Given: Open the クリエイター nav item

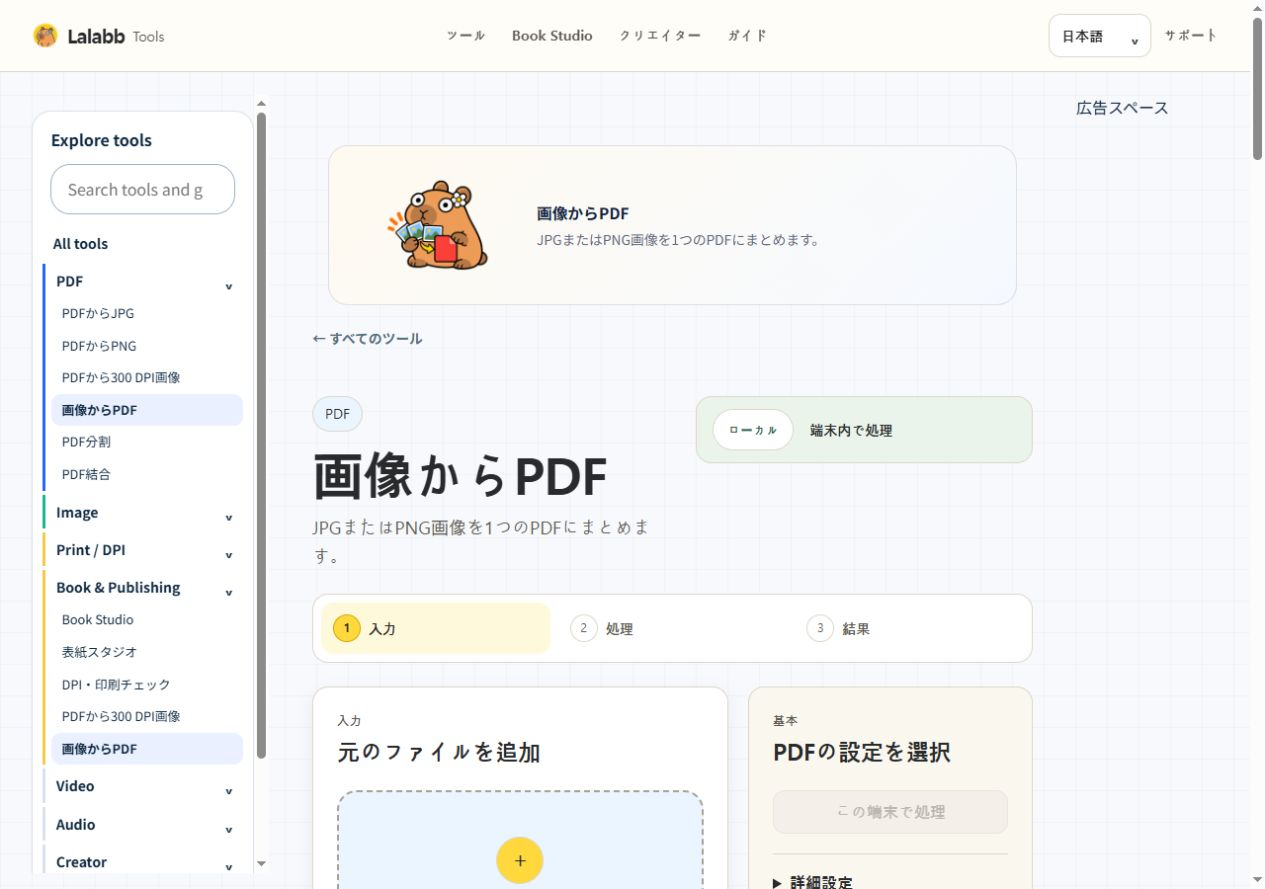Looking at the screenshot, I should [660, 36].
